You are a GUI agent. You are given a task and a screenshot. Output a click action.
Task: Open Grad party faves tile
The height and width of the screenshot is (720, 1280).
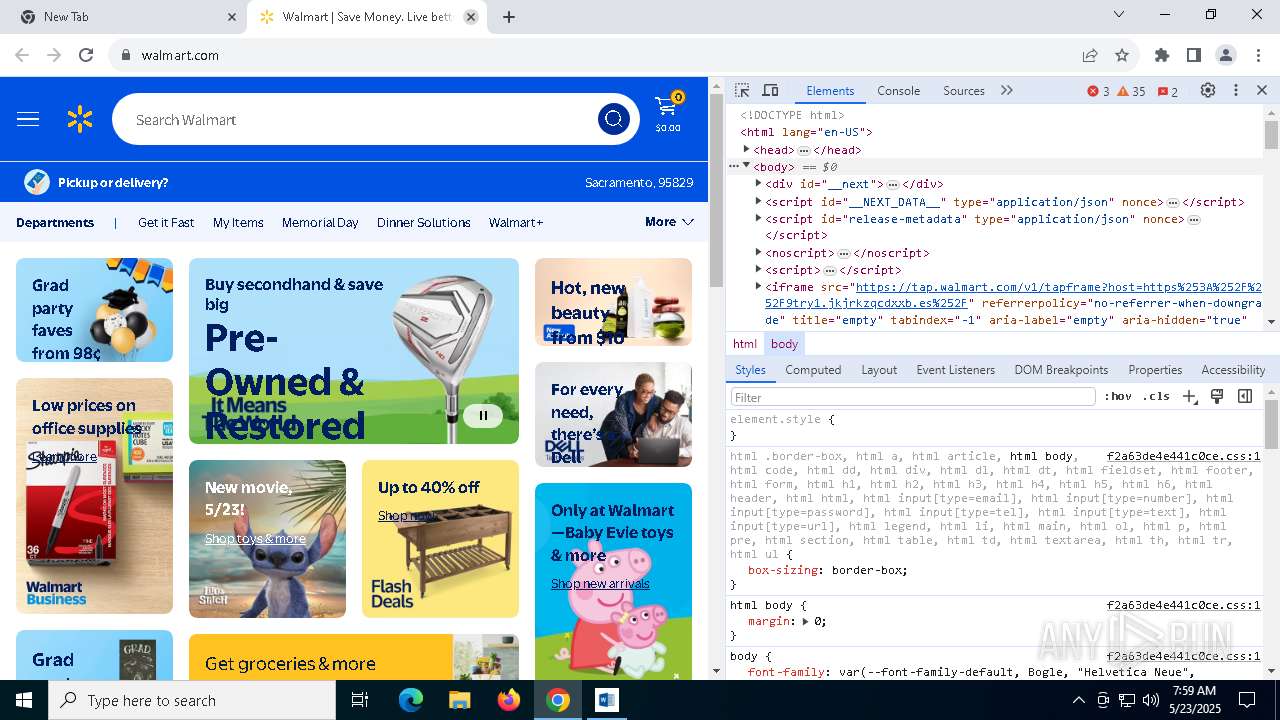(x=94, y=310)
